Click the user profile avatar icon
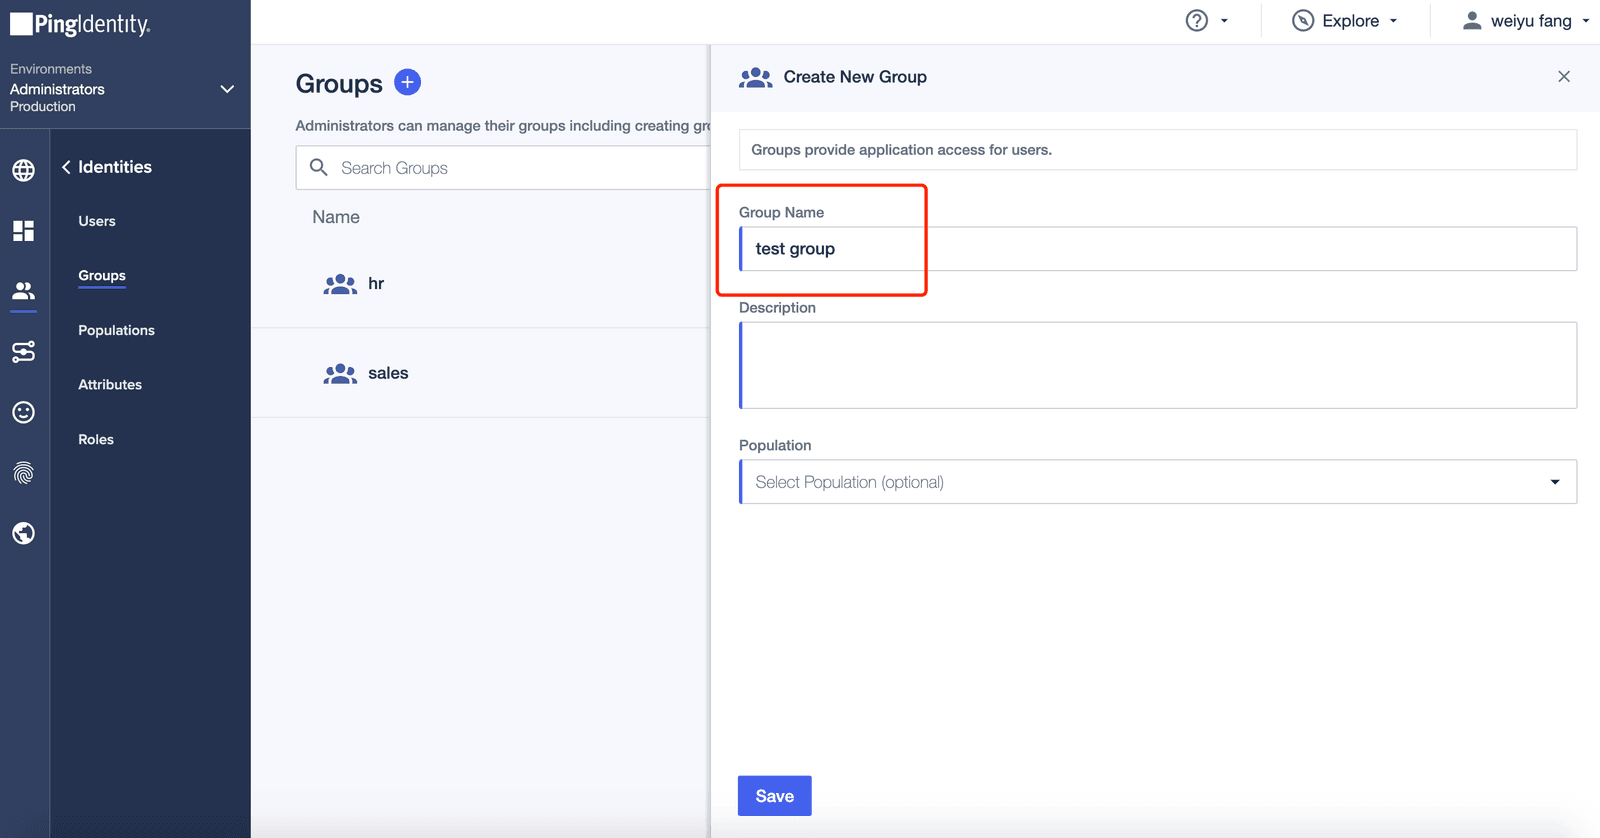1600x838 pixels. (1472, 20)
